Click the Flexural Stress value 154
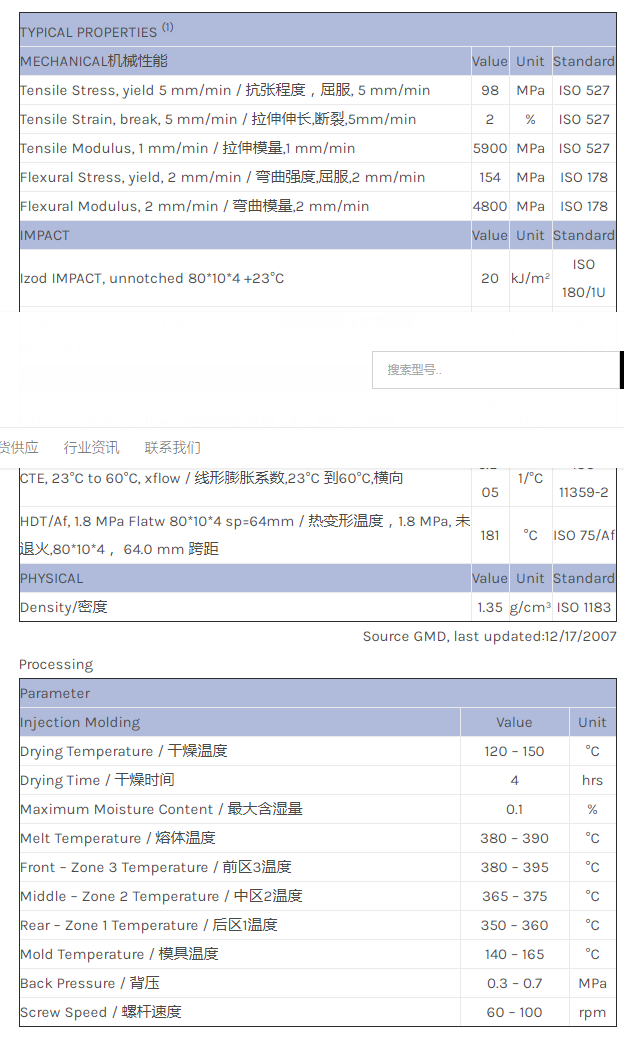The image size is (624, 1041). (489, 177)
